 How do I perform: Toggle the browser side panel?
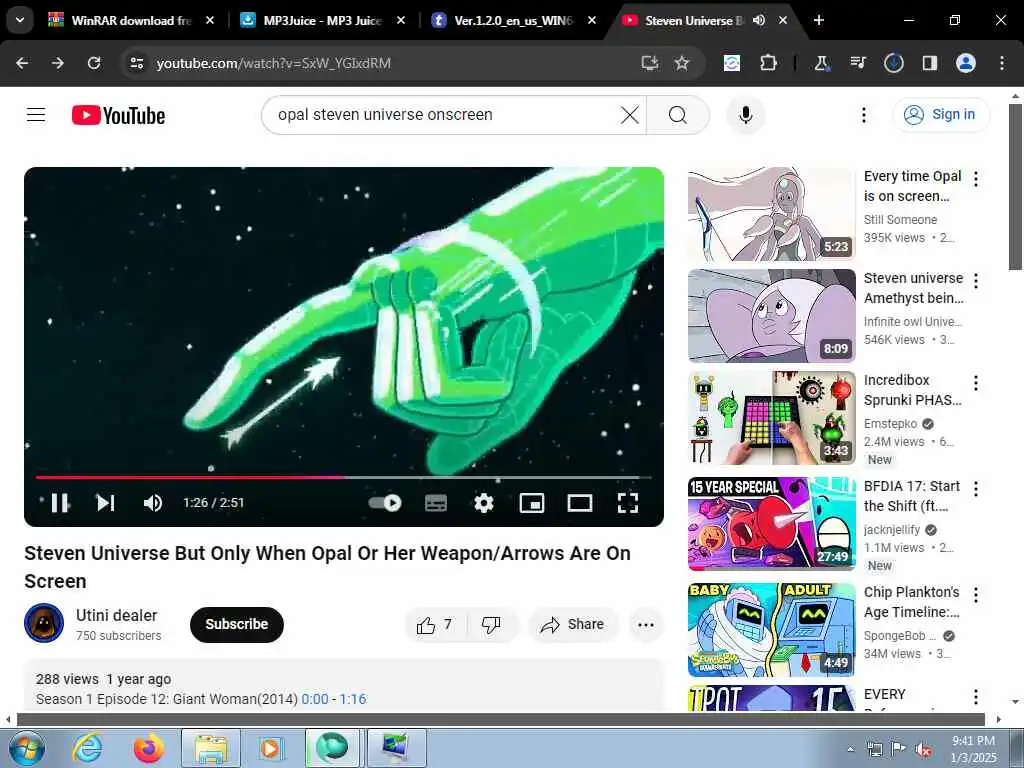point(929,63)
